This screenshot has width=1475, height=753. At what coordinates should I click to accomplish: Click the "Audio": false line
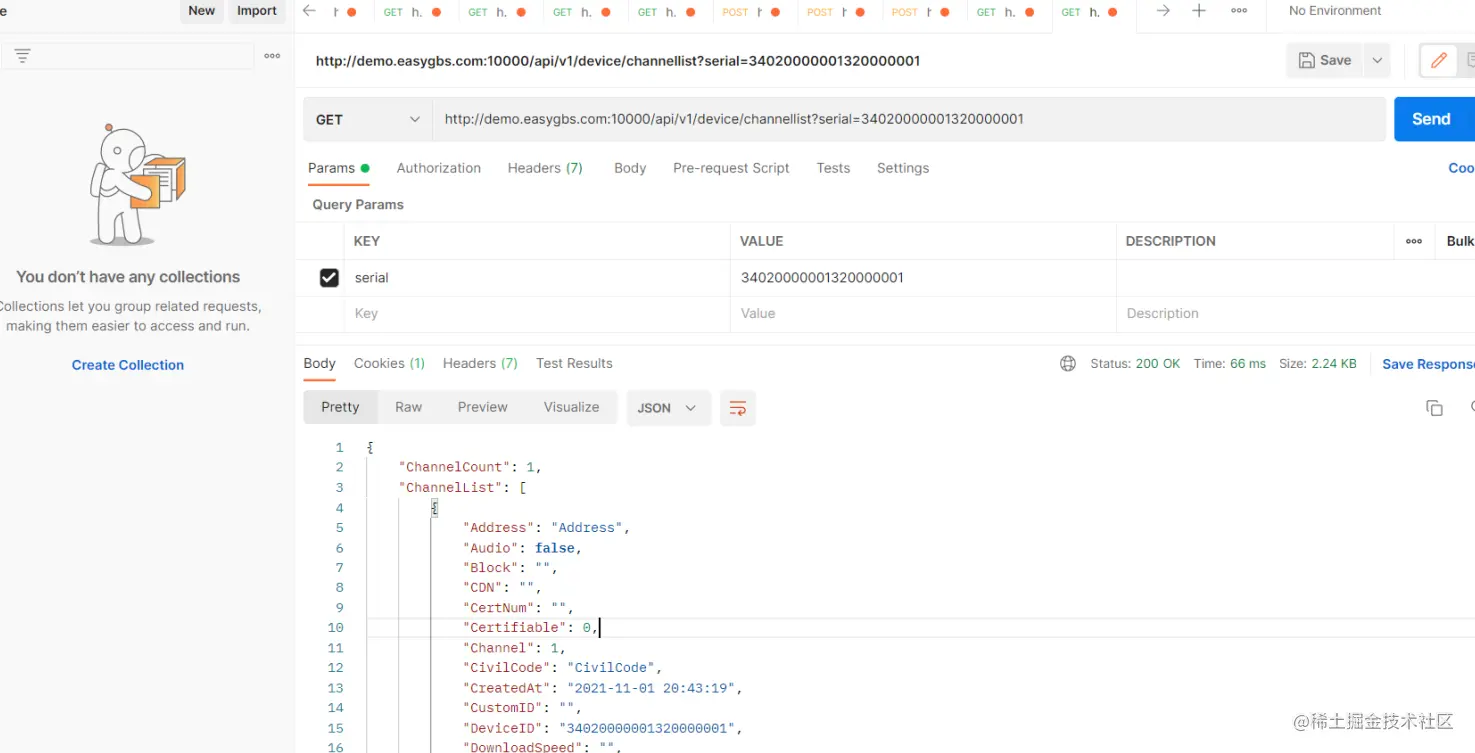522,548
